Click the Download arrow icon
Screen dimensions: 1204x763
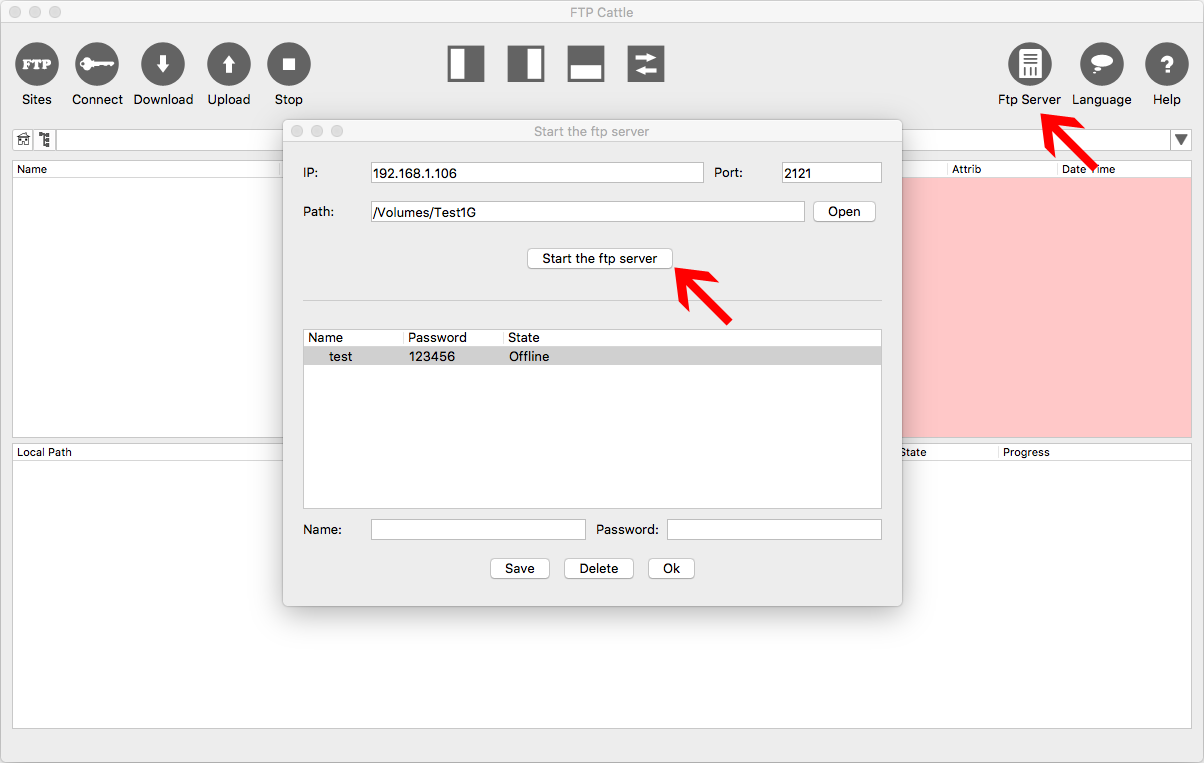[x=163, y=64]
